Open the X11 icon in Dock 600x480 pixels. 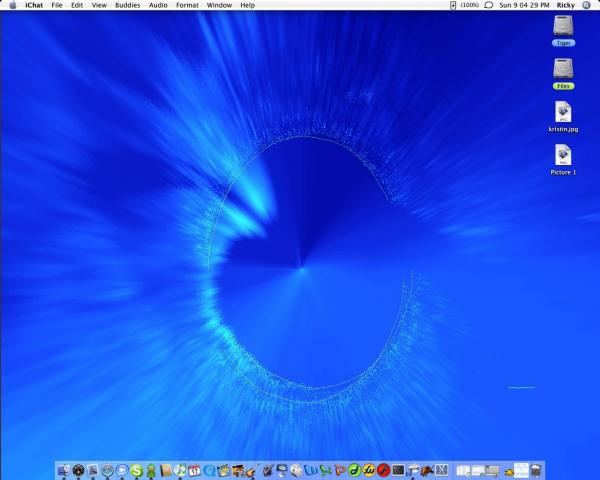[x=442, y=470]
